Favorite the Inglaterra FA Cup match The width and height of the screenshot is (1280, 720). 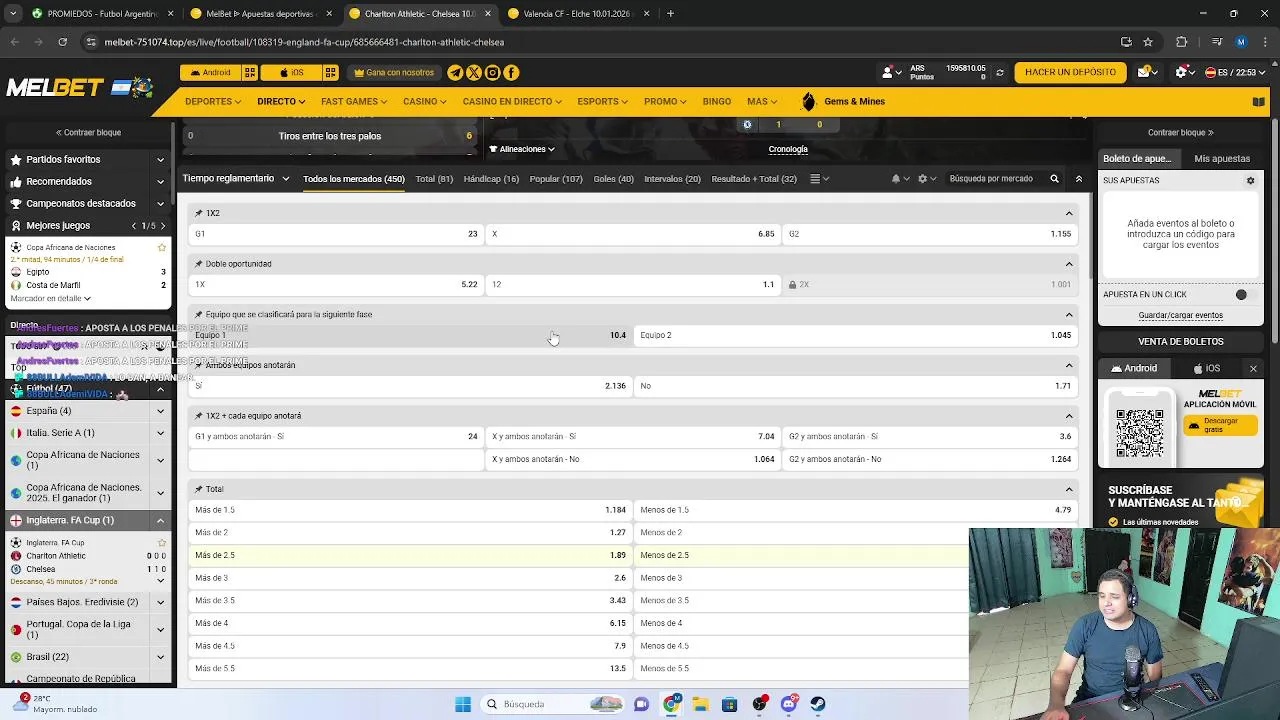[x=162, y=542]
